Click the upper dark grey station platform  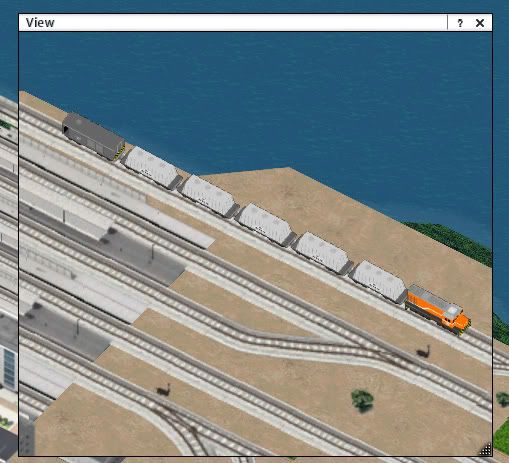142,255
